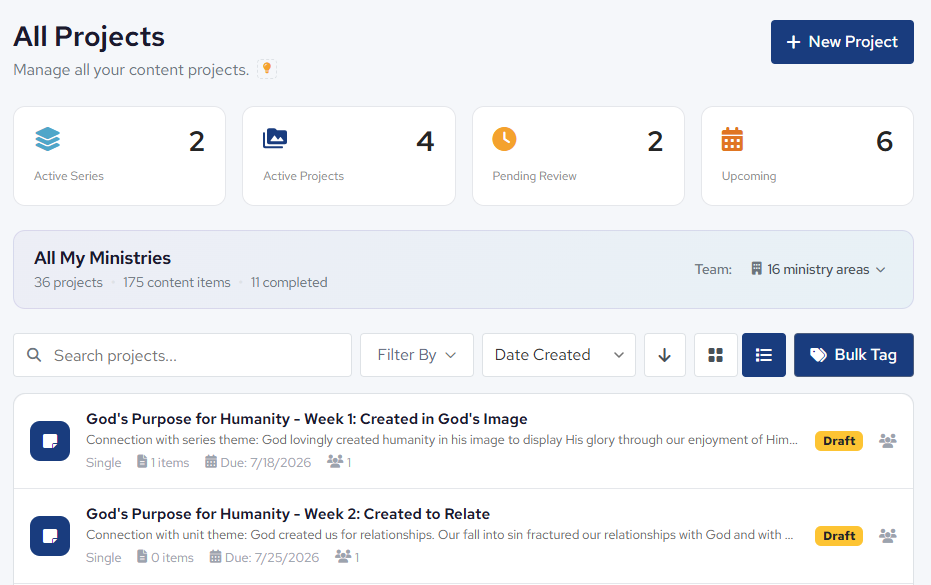Click the chevron after 16 ministry areas
The image size is (931, 585).
[881, 270]
